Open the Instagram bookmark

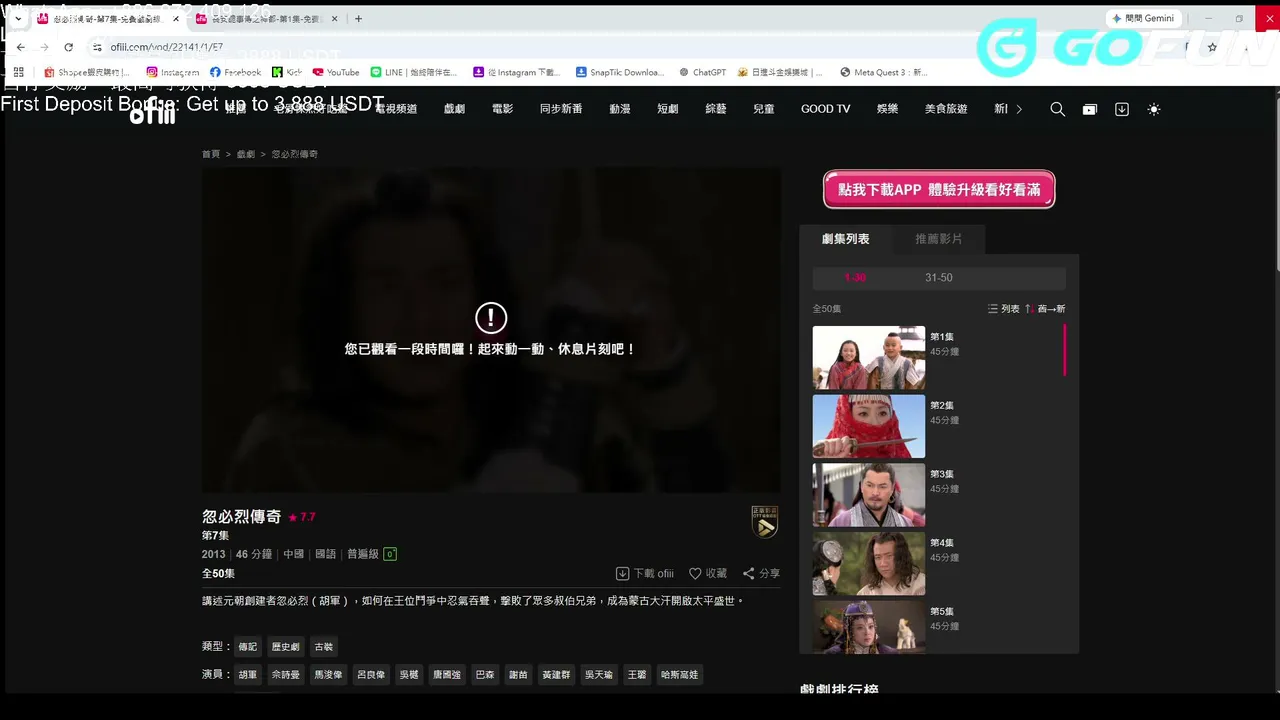(x=173, y=72)
